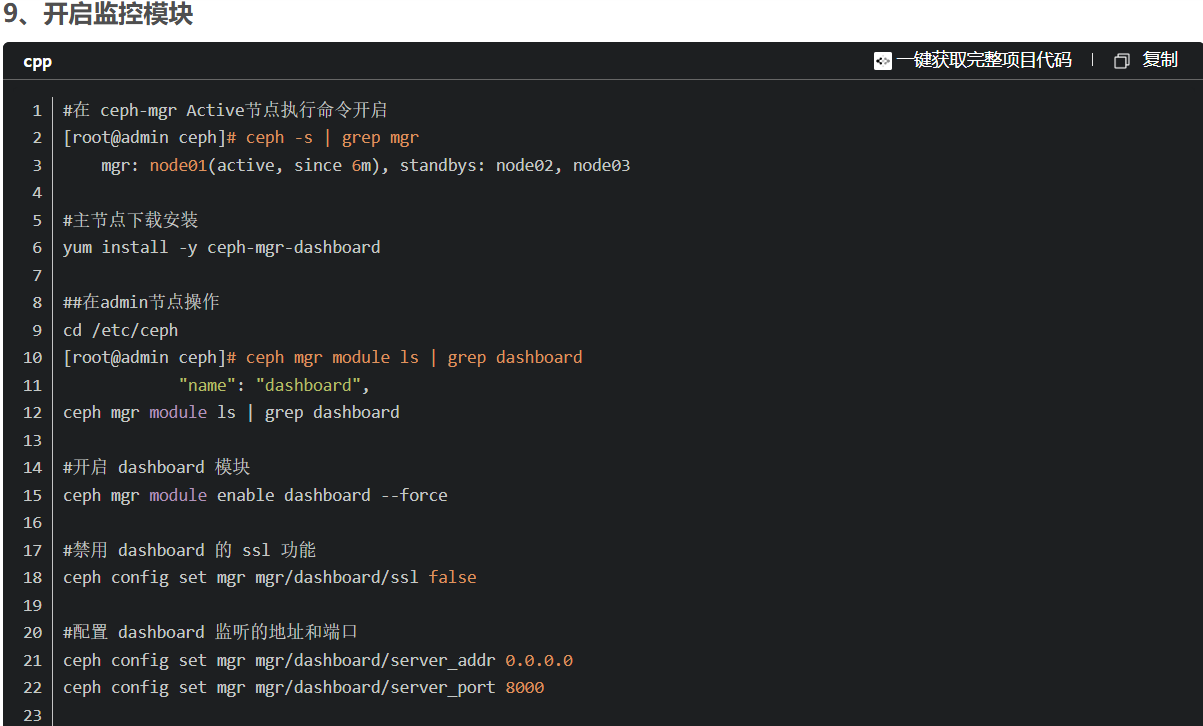The image size is (1203, 726).
Task: Click the comment #开启 dashboard 模块
Action: 157,468
